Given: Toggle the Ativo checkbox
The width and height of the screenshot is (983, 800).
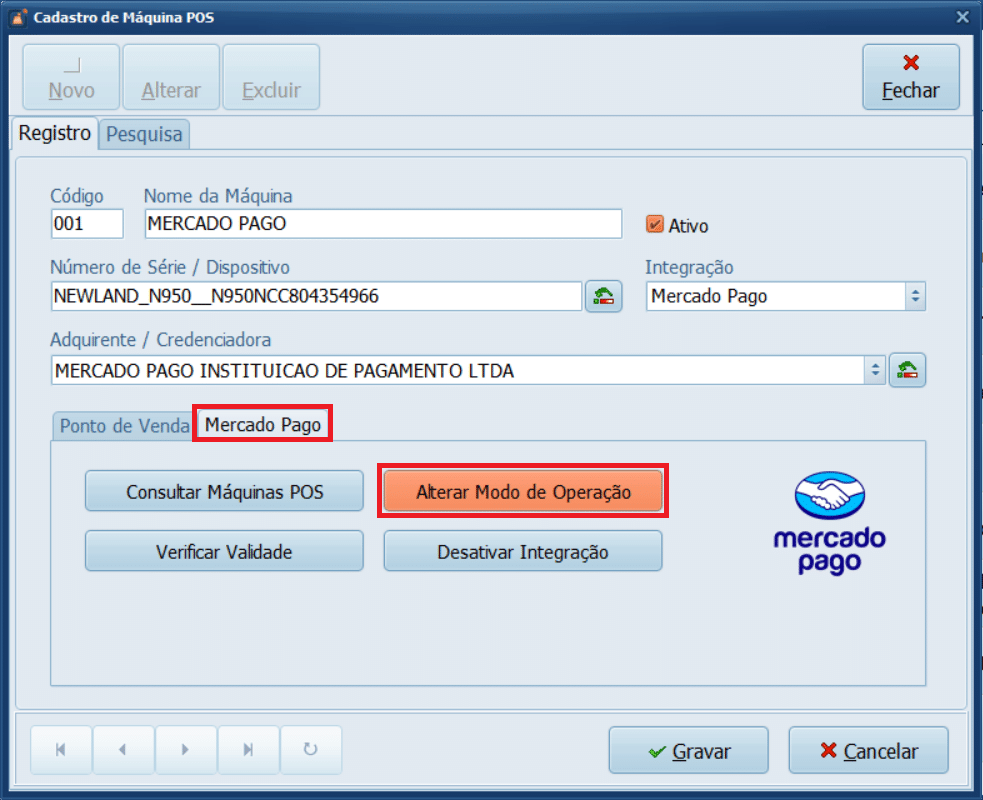Looking at the screenshot, I should click(x=656, y=225).
